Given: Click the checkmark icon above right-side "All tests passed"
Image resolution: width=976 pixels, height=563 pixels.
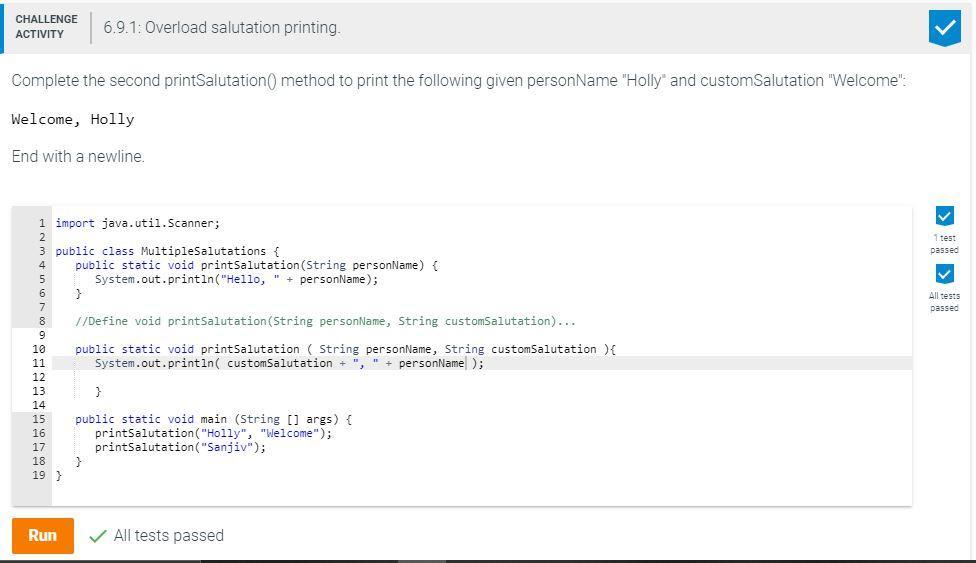Looking at the screenshot, I should click(x=944, y=274).
